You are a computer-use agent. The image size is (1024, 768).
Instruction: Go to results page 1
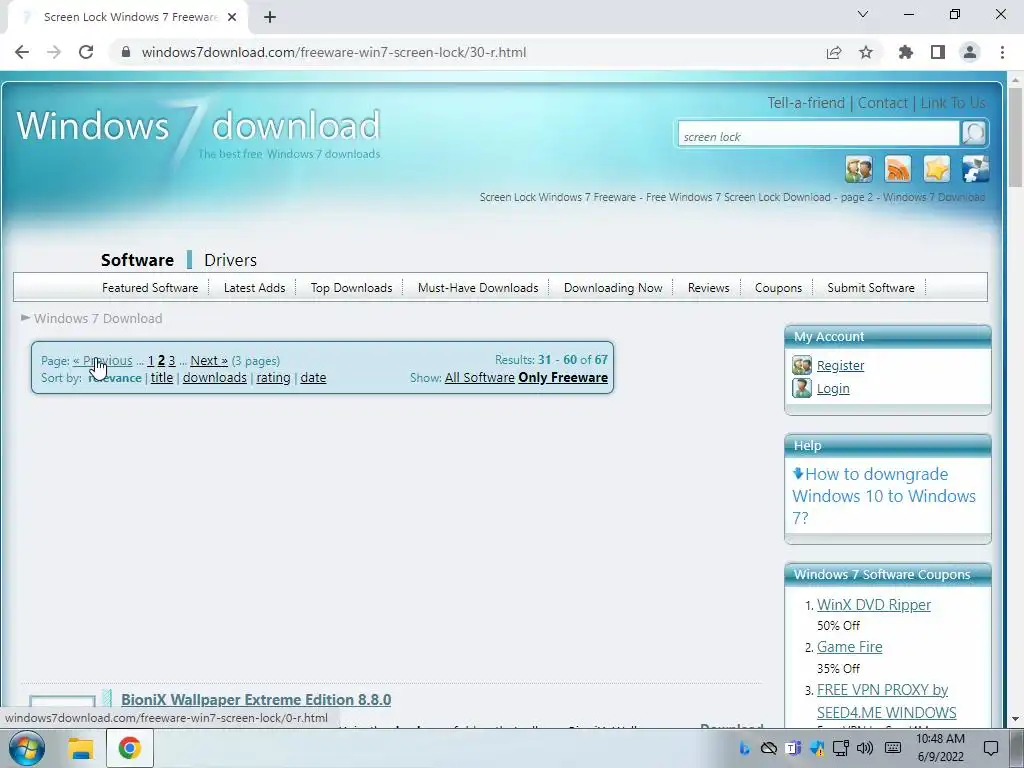(x=151, y=360)
